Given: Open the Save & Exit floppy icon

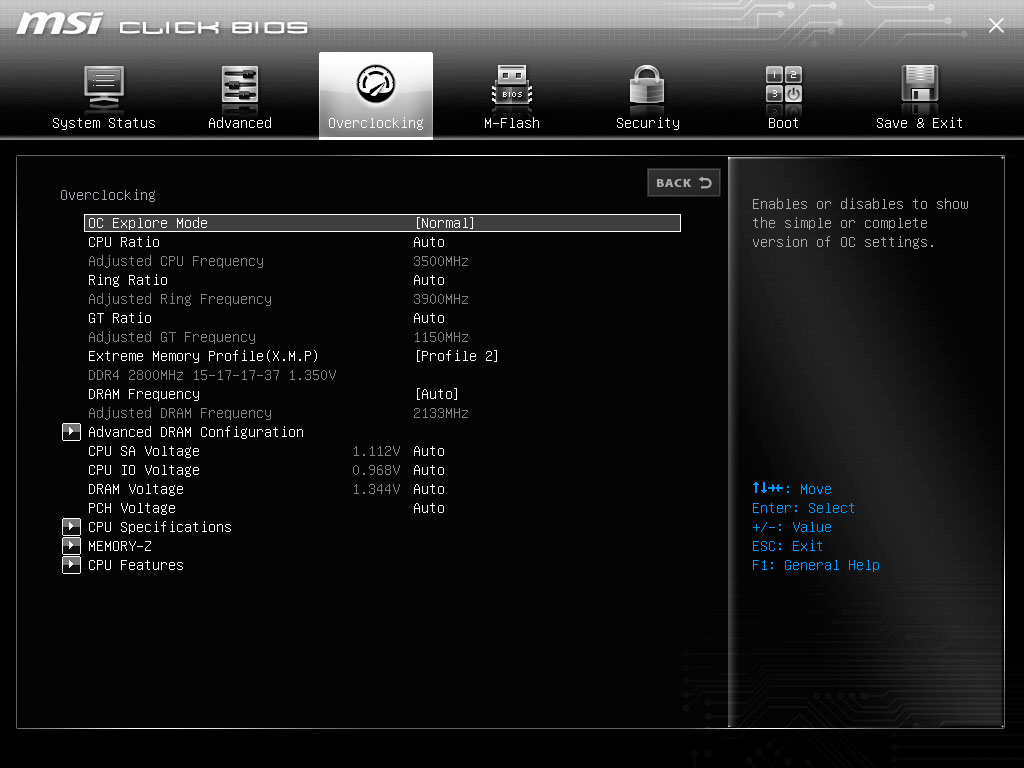Looking at the screenshot, I should point(920,85).
